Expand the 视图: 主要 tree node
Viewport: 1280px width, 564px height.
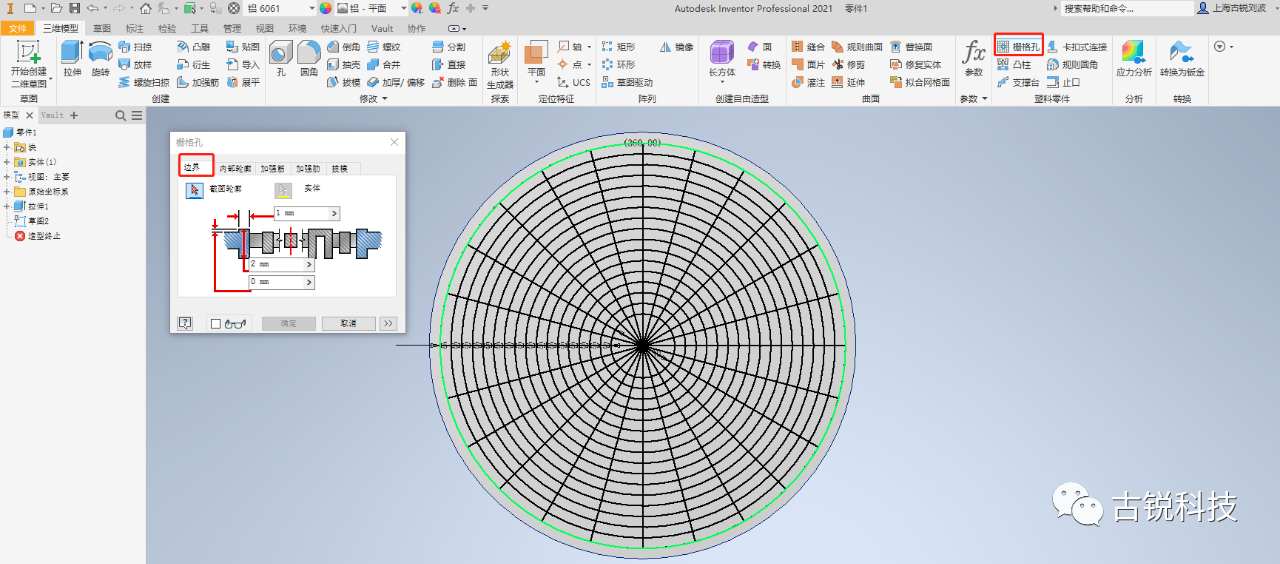(6, 177)
